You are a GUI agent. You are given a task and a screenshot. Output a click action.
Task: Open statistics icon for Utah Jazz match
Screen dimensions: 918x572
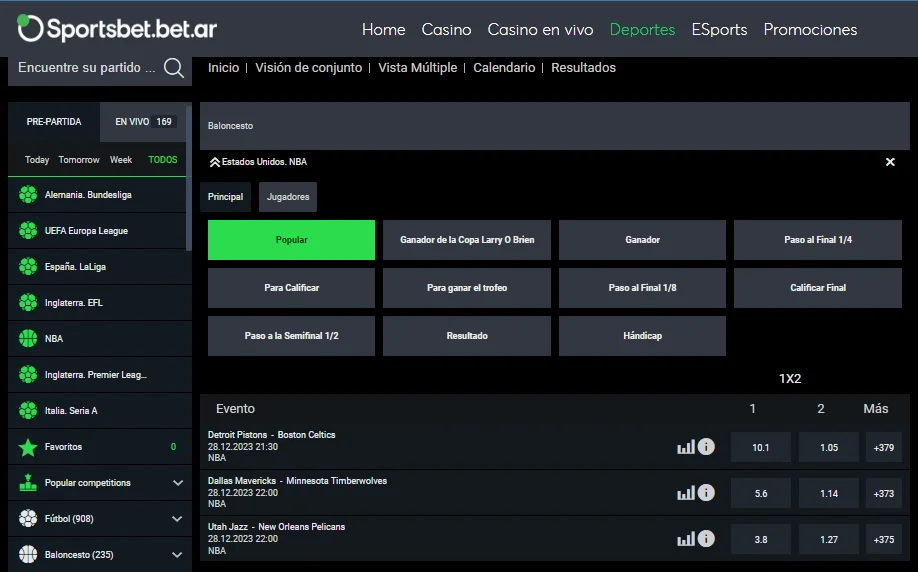[685, 539]
